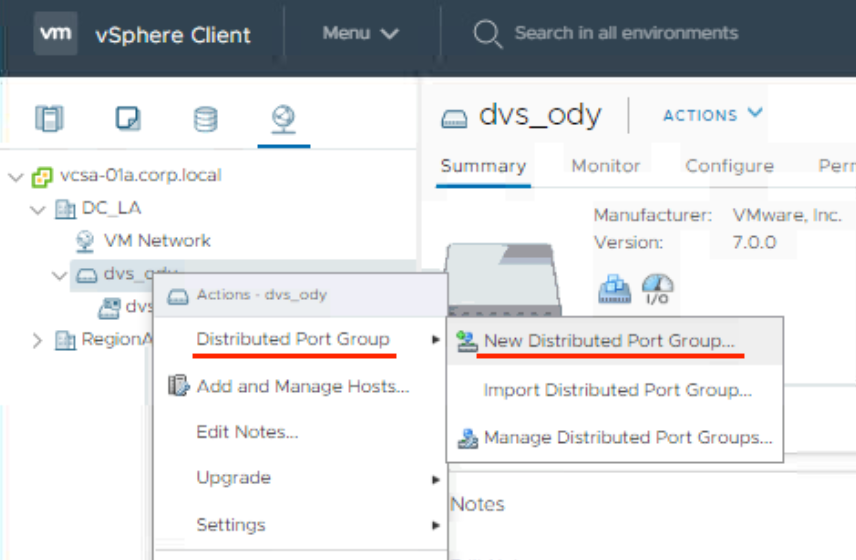Screen dimensions: 856x560
Task: Click the uplink port group icon under dvs_ody
Action: [109, 308]
